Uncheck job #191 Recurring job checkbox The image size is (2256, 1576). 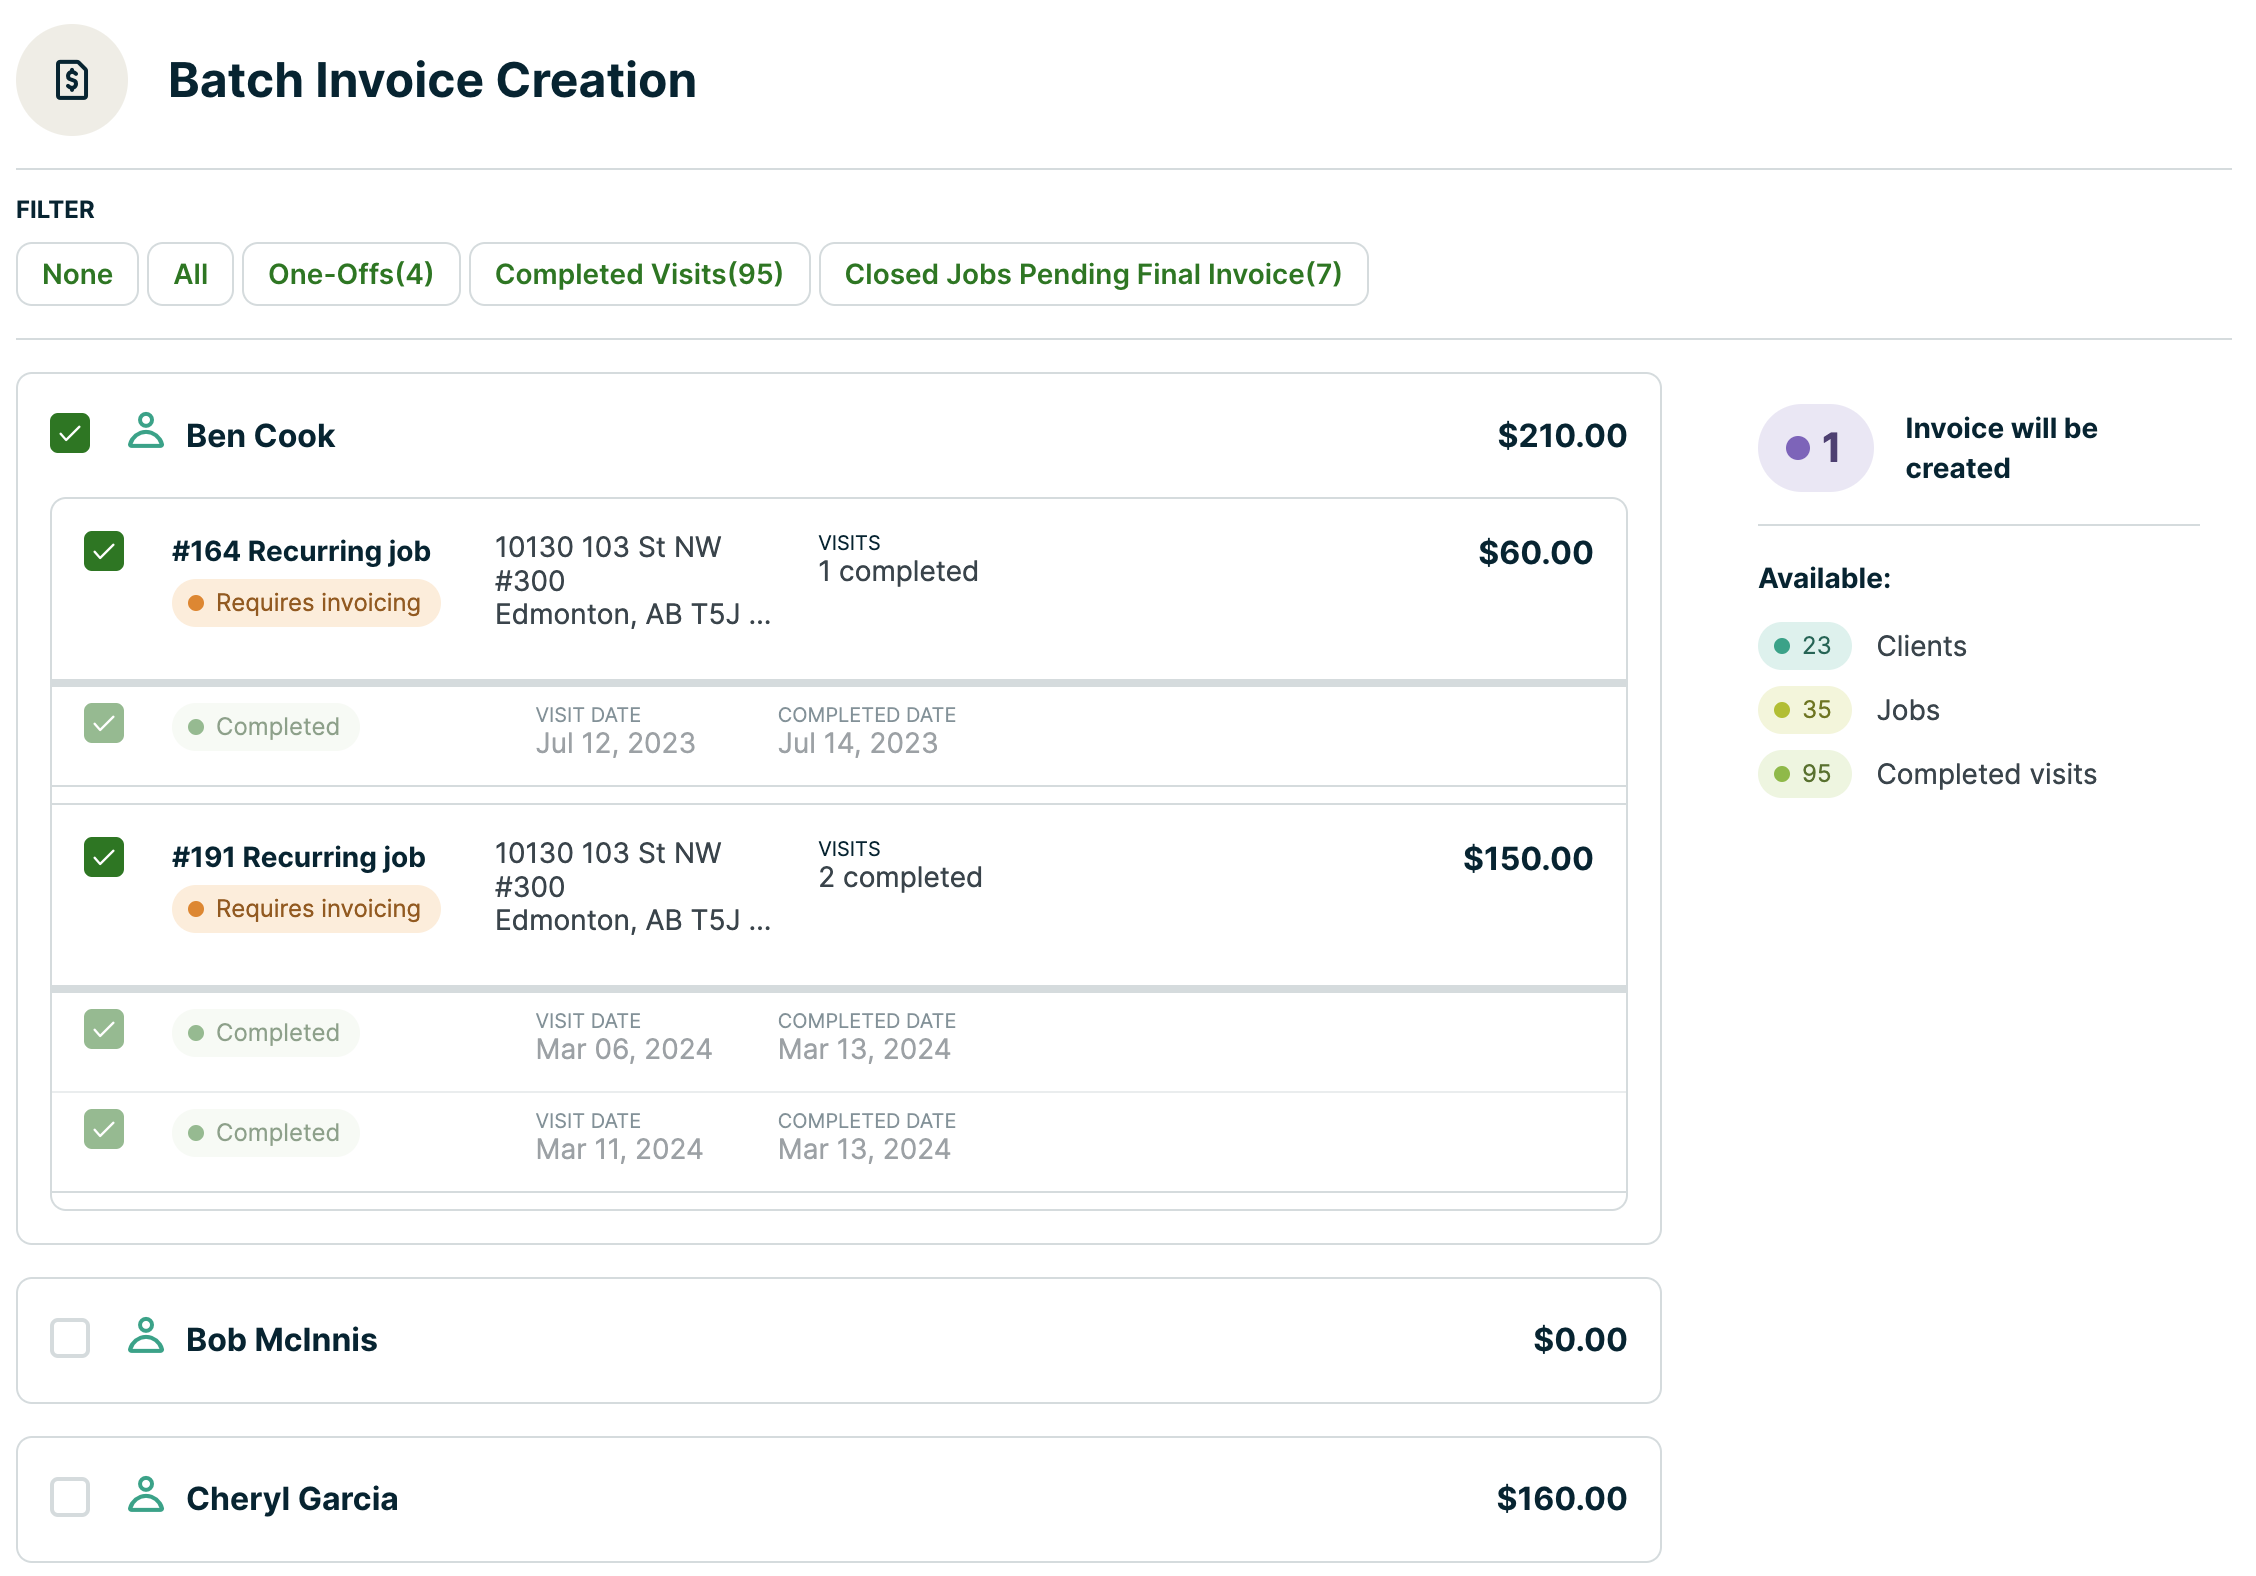point(104,857)
